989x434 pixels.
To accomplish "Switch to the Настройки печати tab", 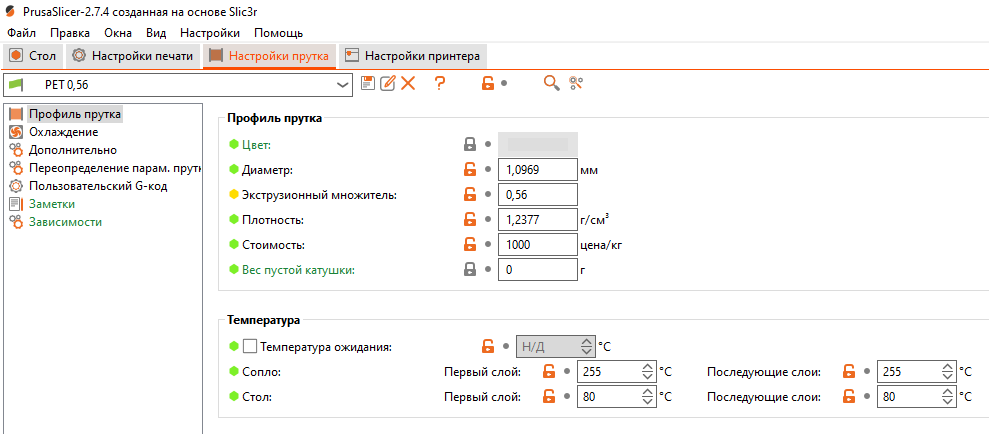I will coord(132,56).
